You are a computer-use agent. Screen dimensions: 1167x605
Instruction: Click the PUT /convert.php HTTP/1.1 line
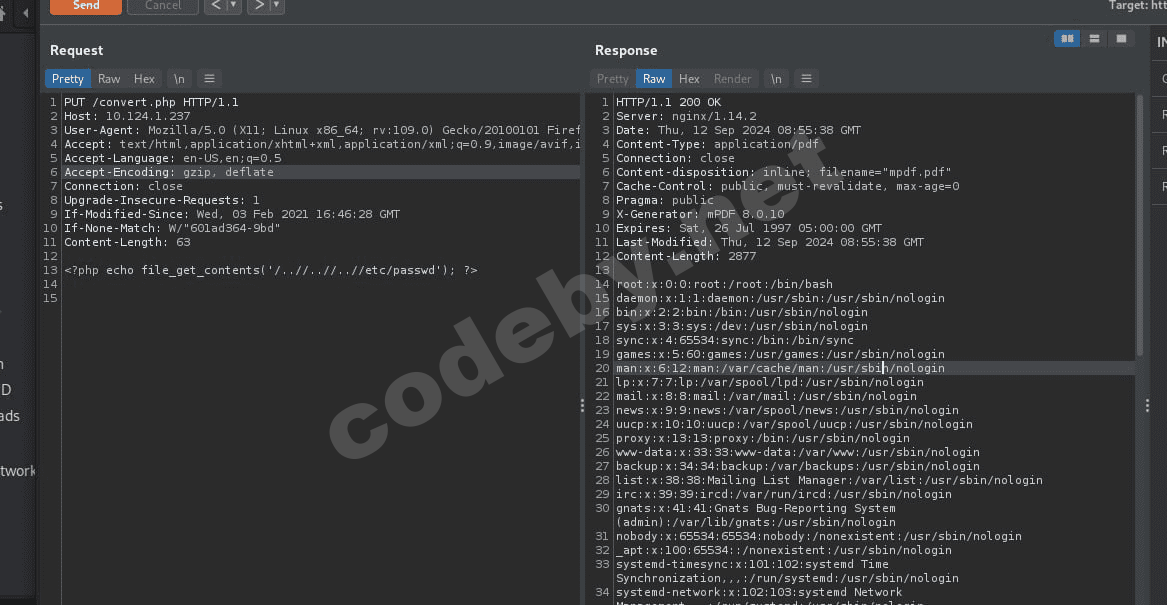pyautogui.click(x=151, y=102)
